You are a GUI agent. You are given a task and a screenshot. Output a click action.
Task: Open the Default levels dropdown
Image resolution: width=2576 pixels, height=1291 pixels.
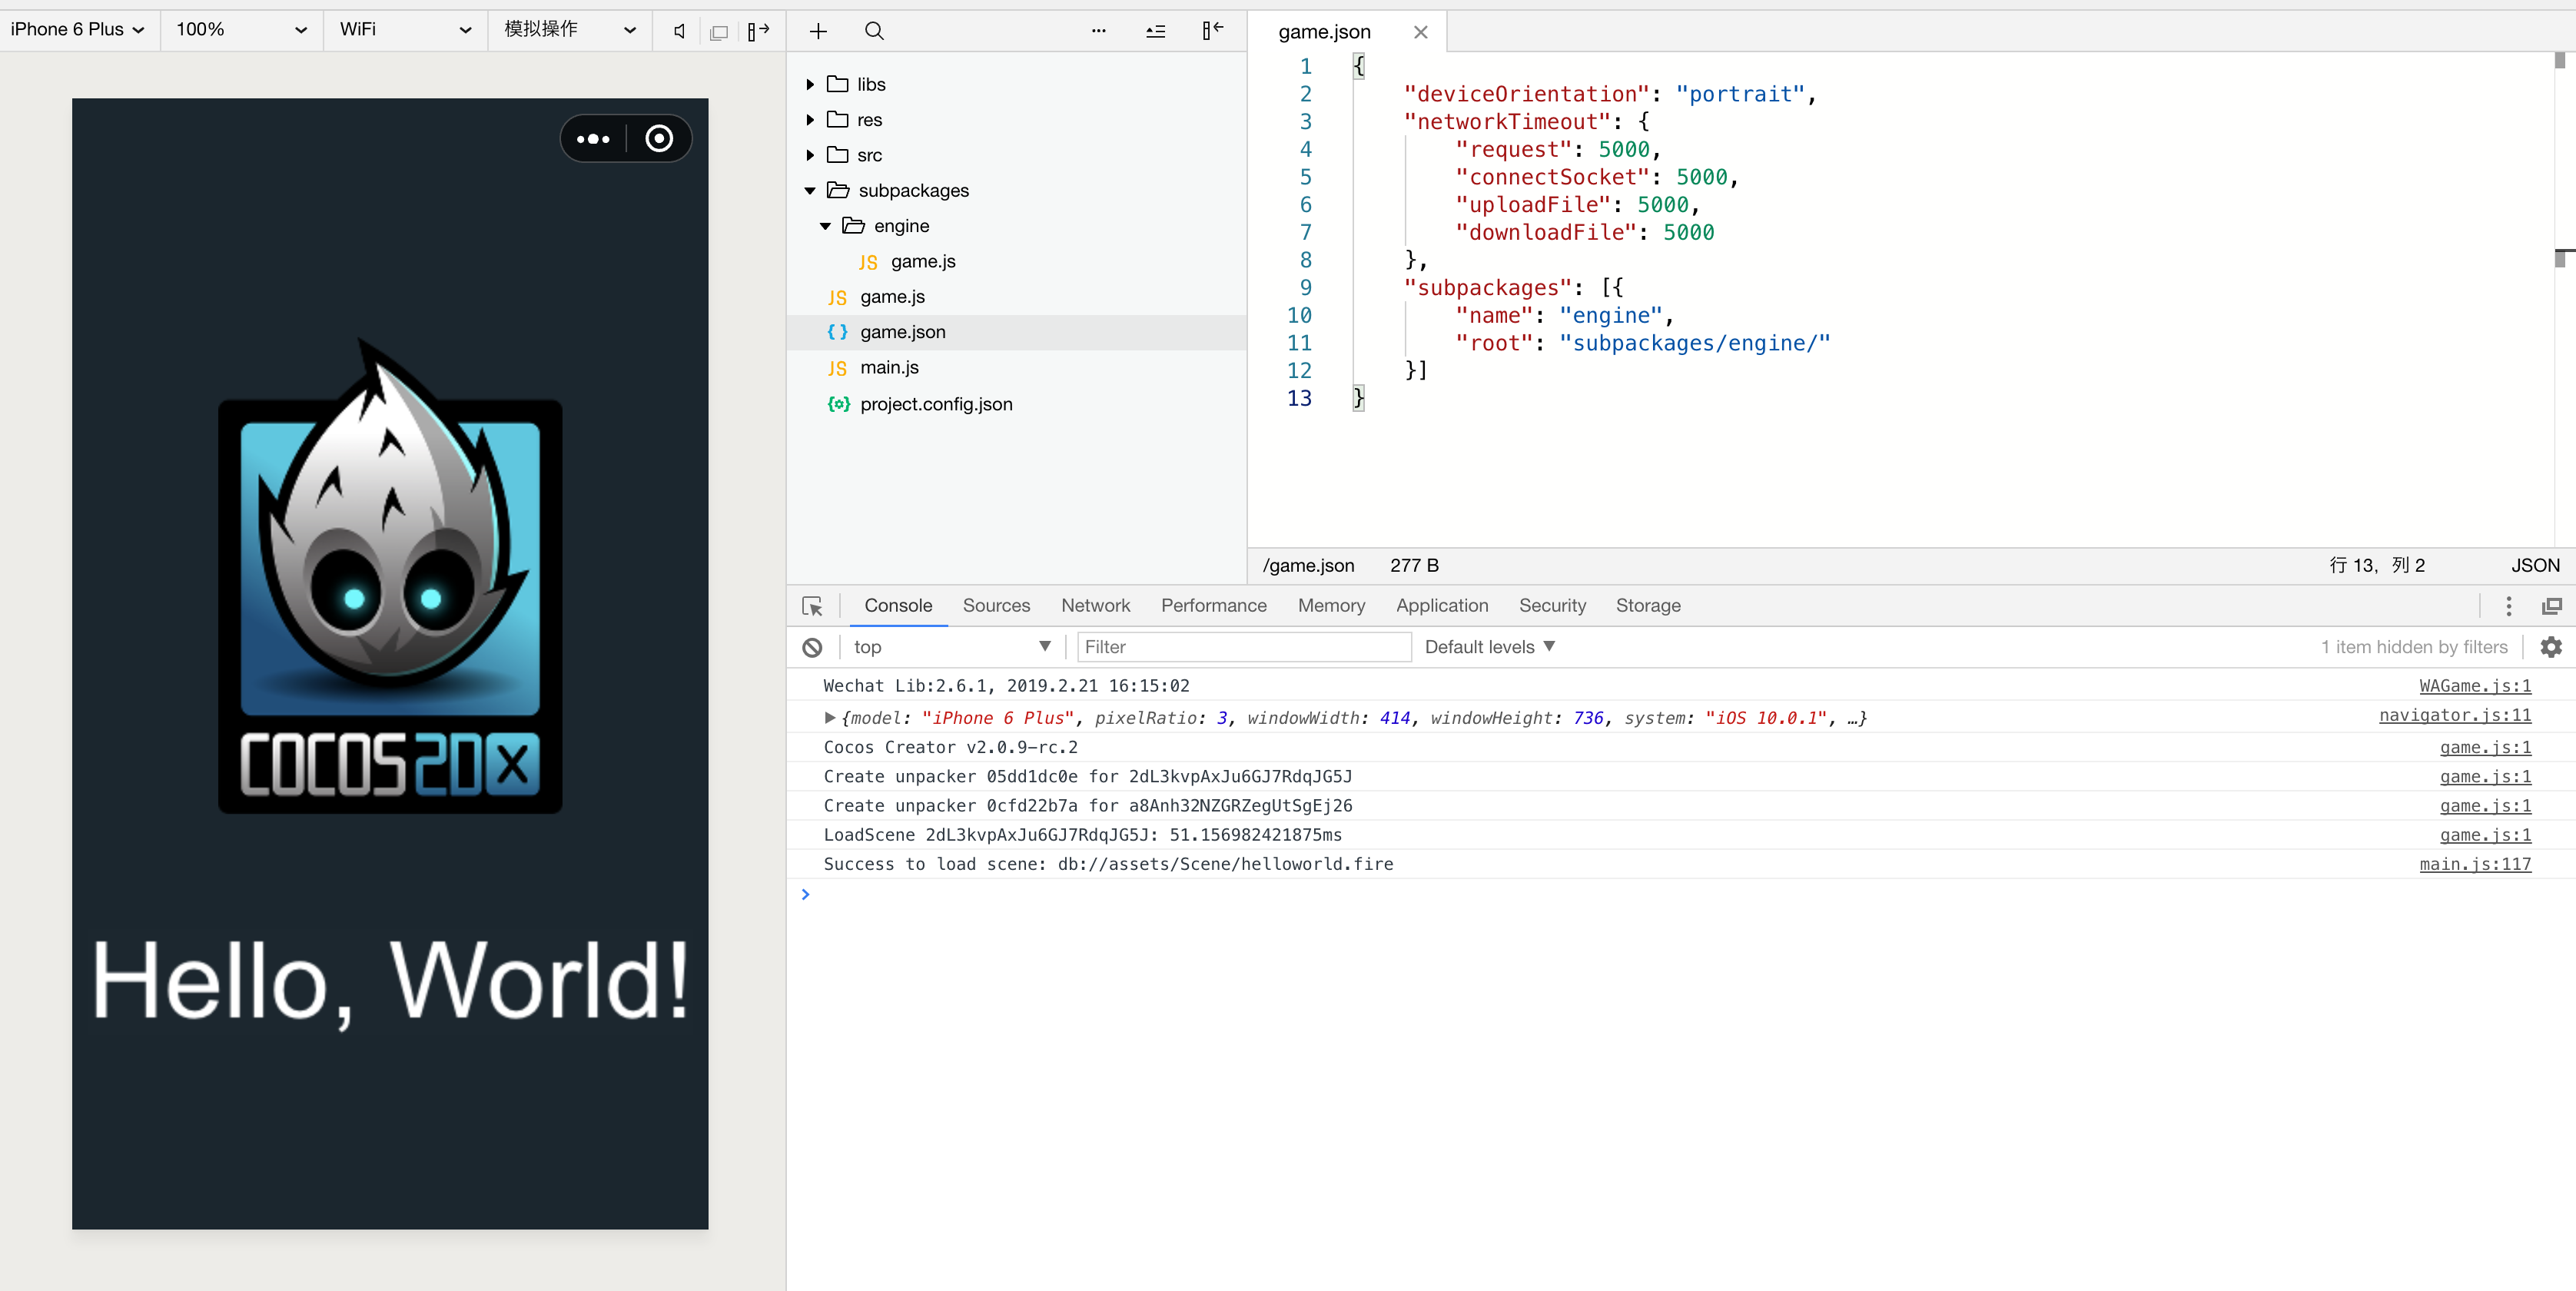[1489, 647]
